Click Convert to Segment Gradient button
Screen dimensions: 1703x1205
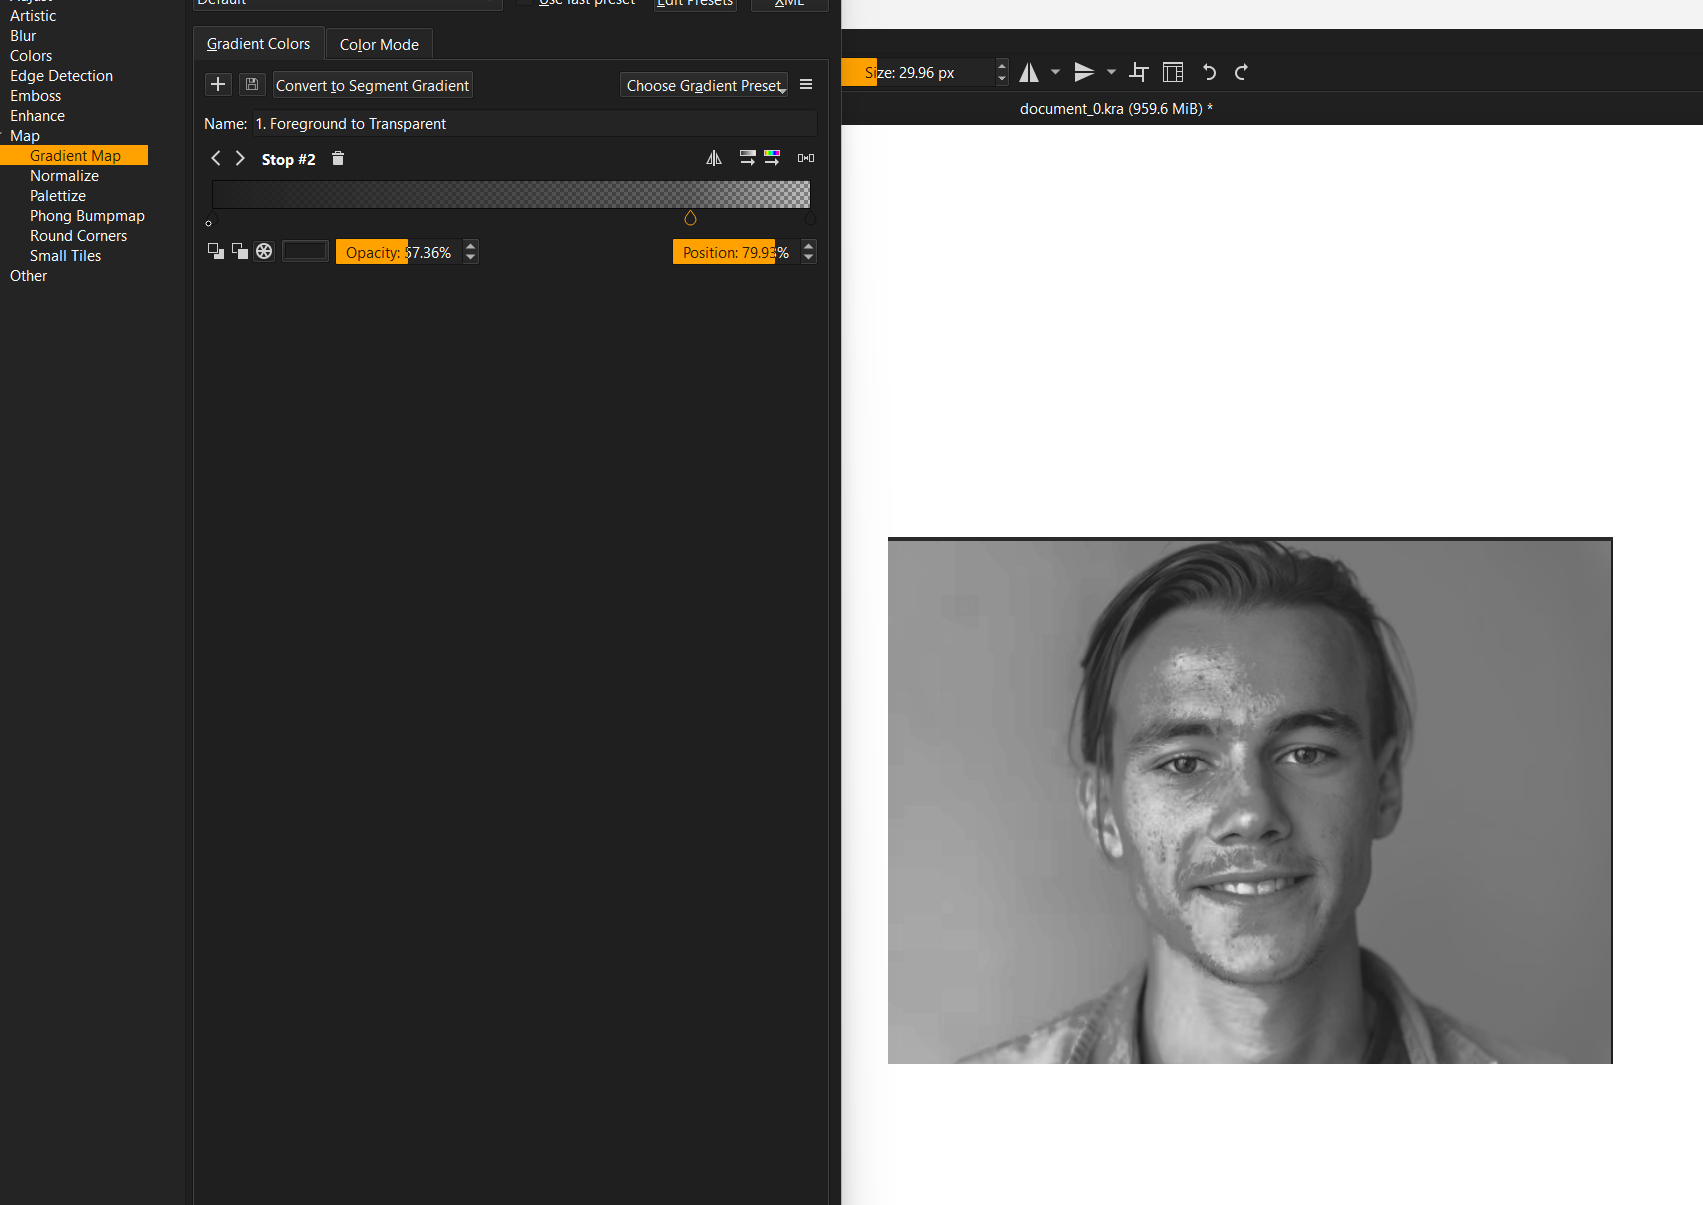(372, 85)
